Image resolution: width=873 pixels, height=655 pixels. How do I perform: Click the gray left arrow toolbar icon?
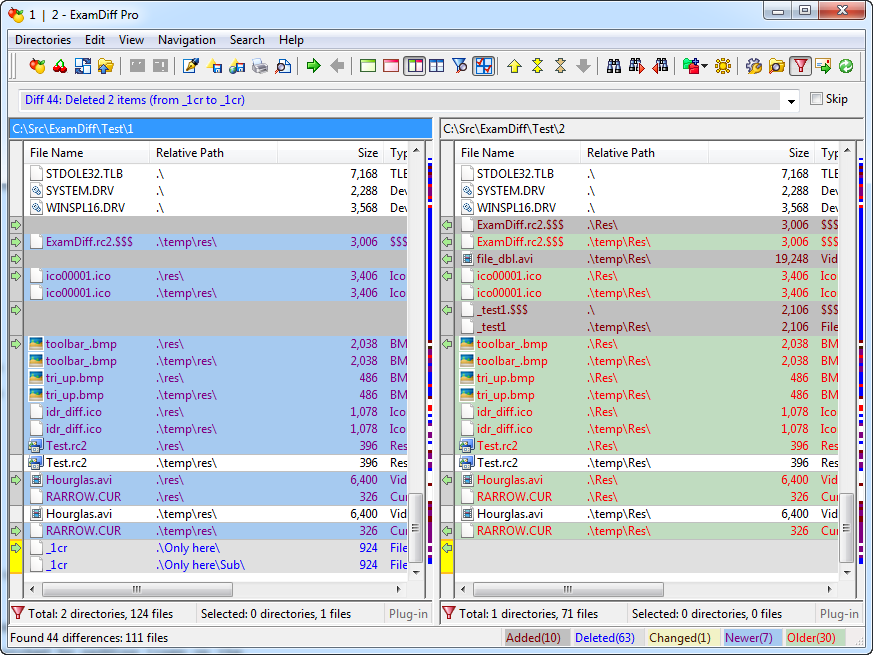coord(337,66)
